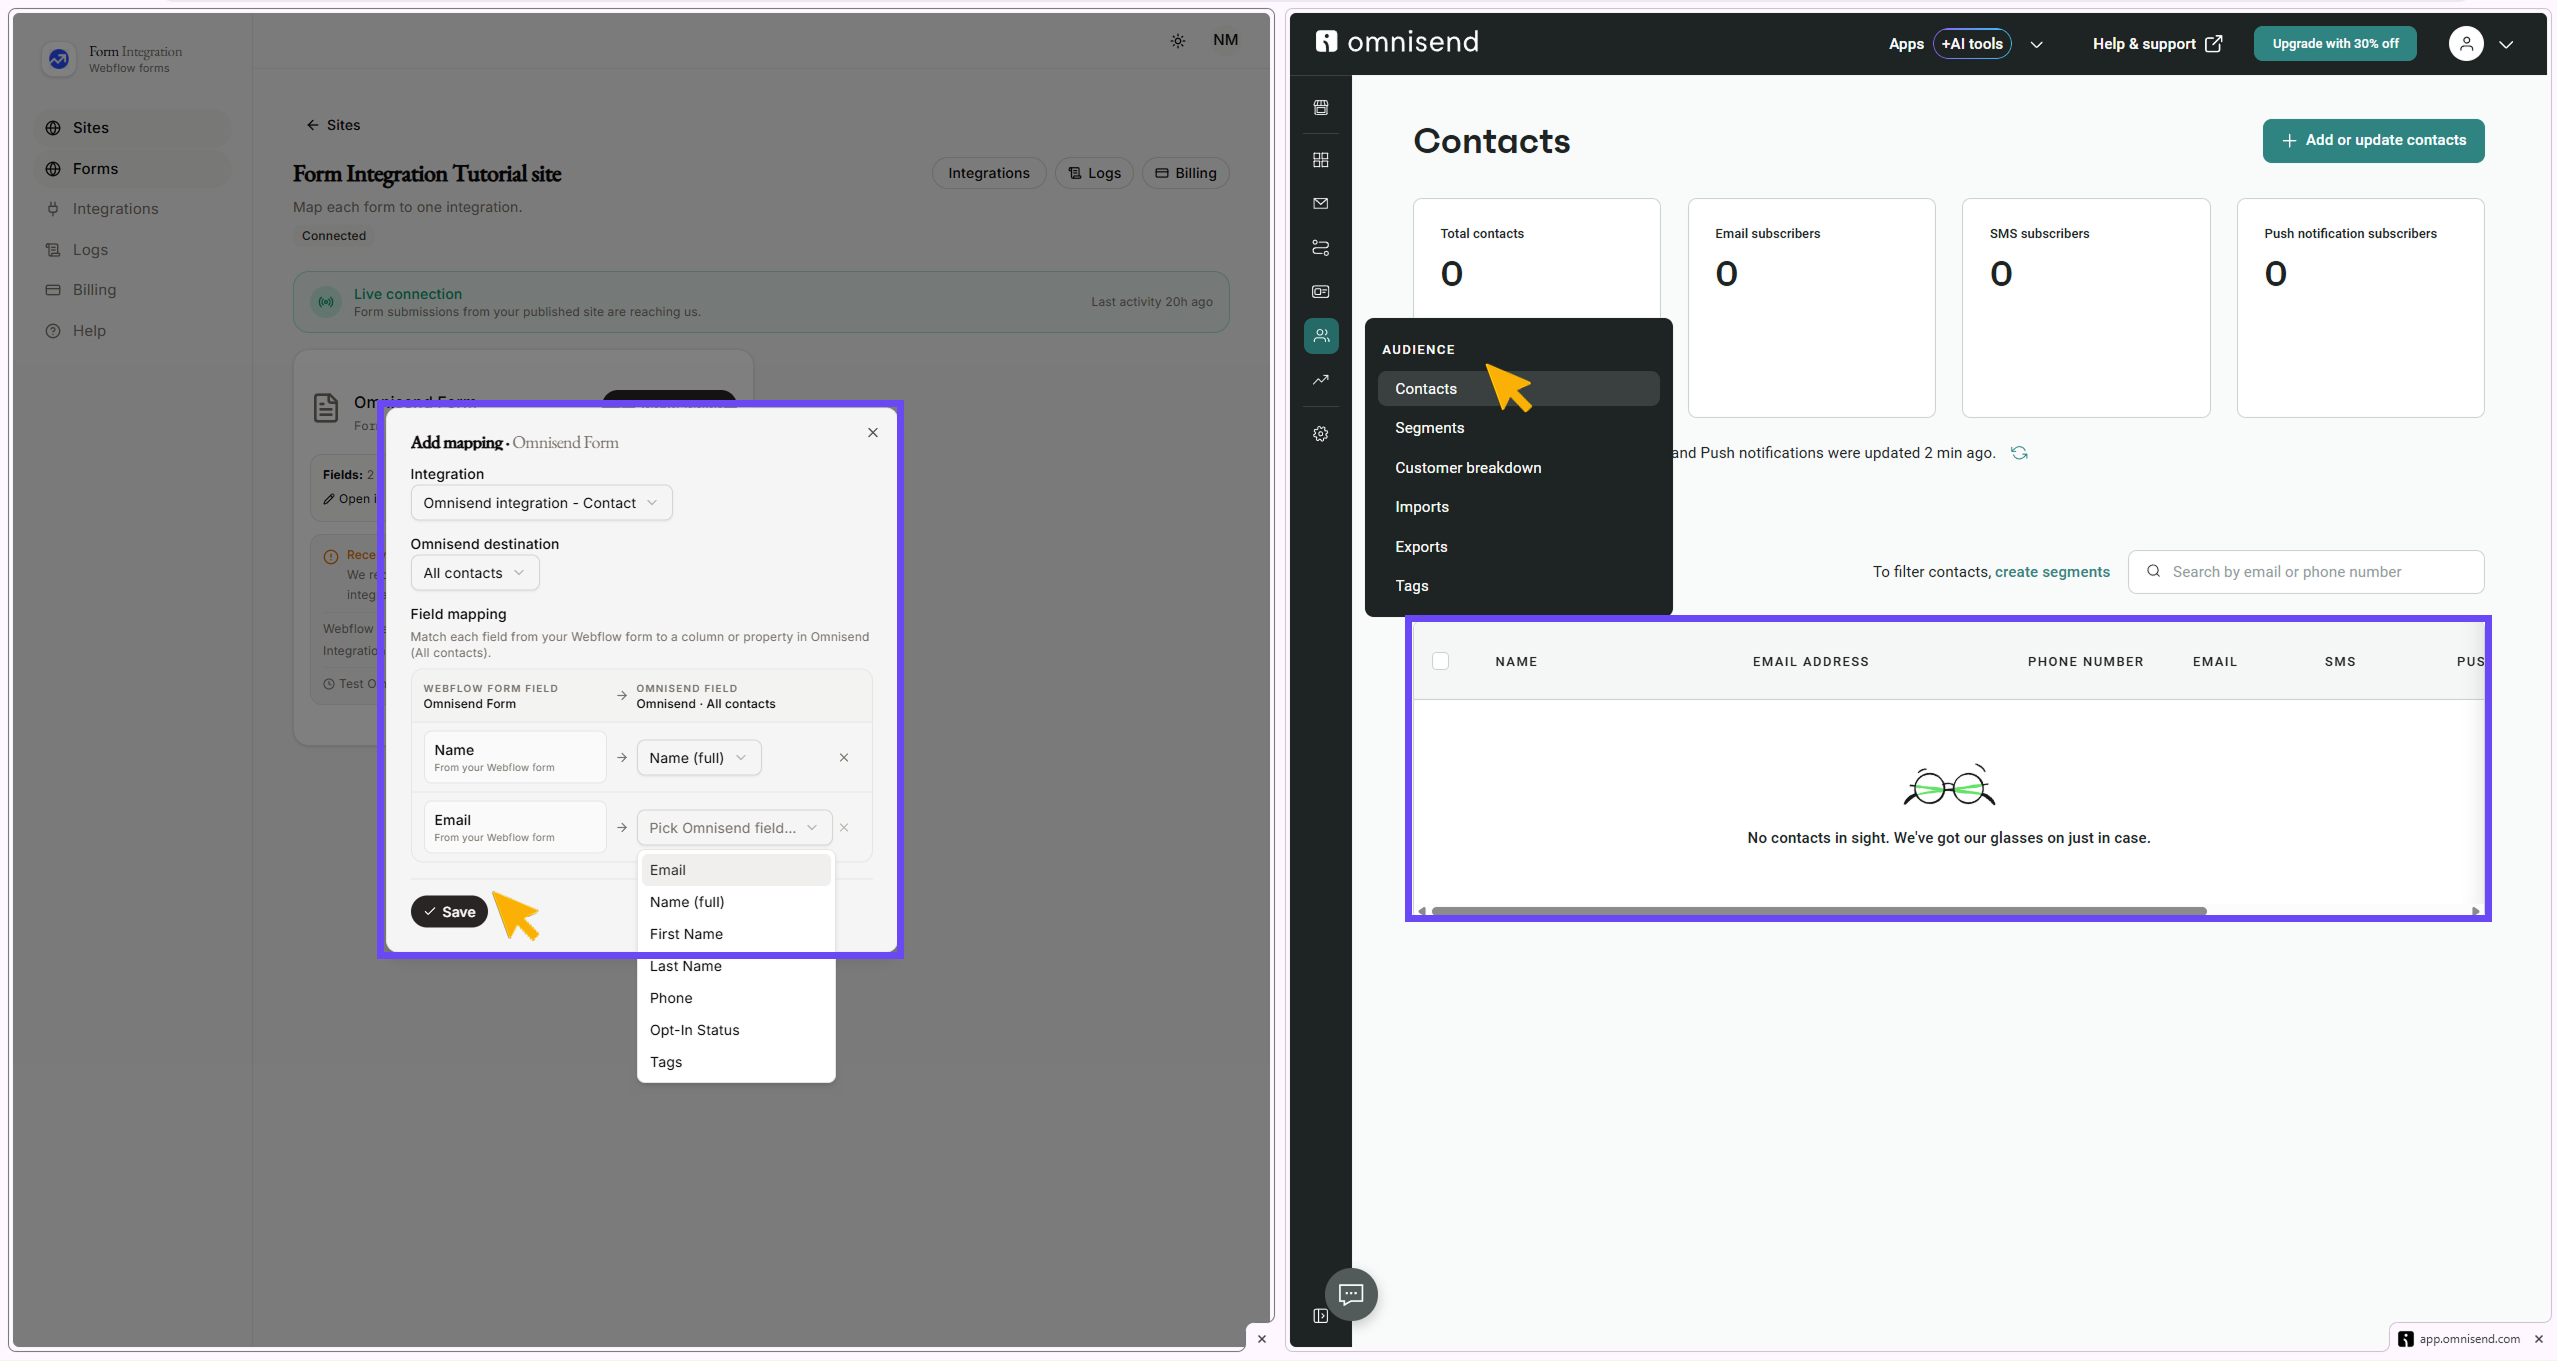This screenshot has width=2557, height=1361.
Task: Expand the account chevron next to the avatar
Action: (2506, 44)
